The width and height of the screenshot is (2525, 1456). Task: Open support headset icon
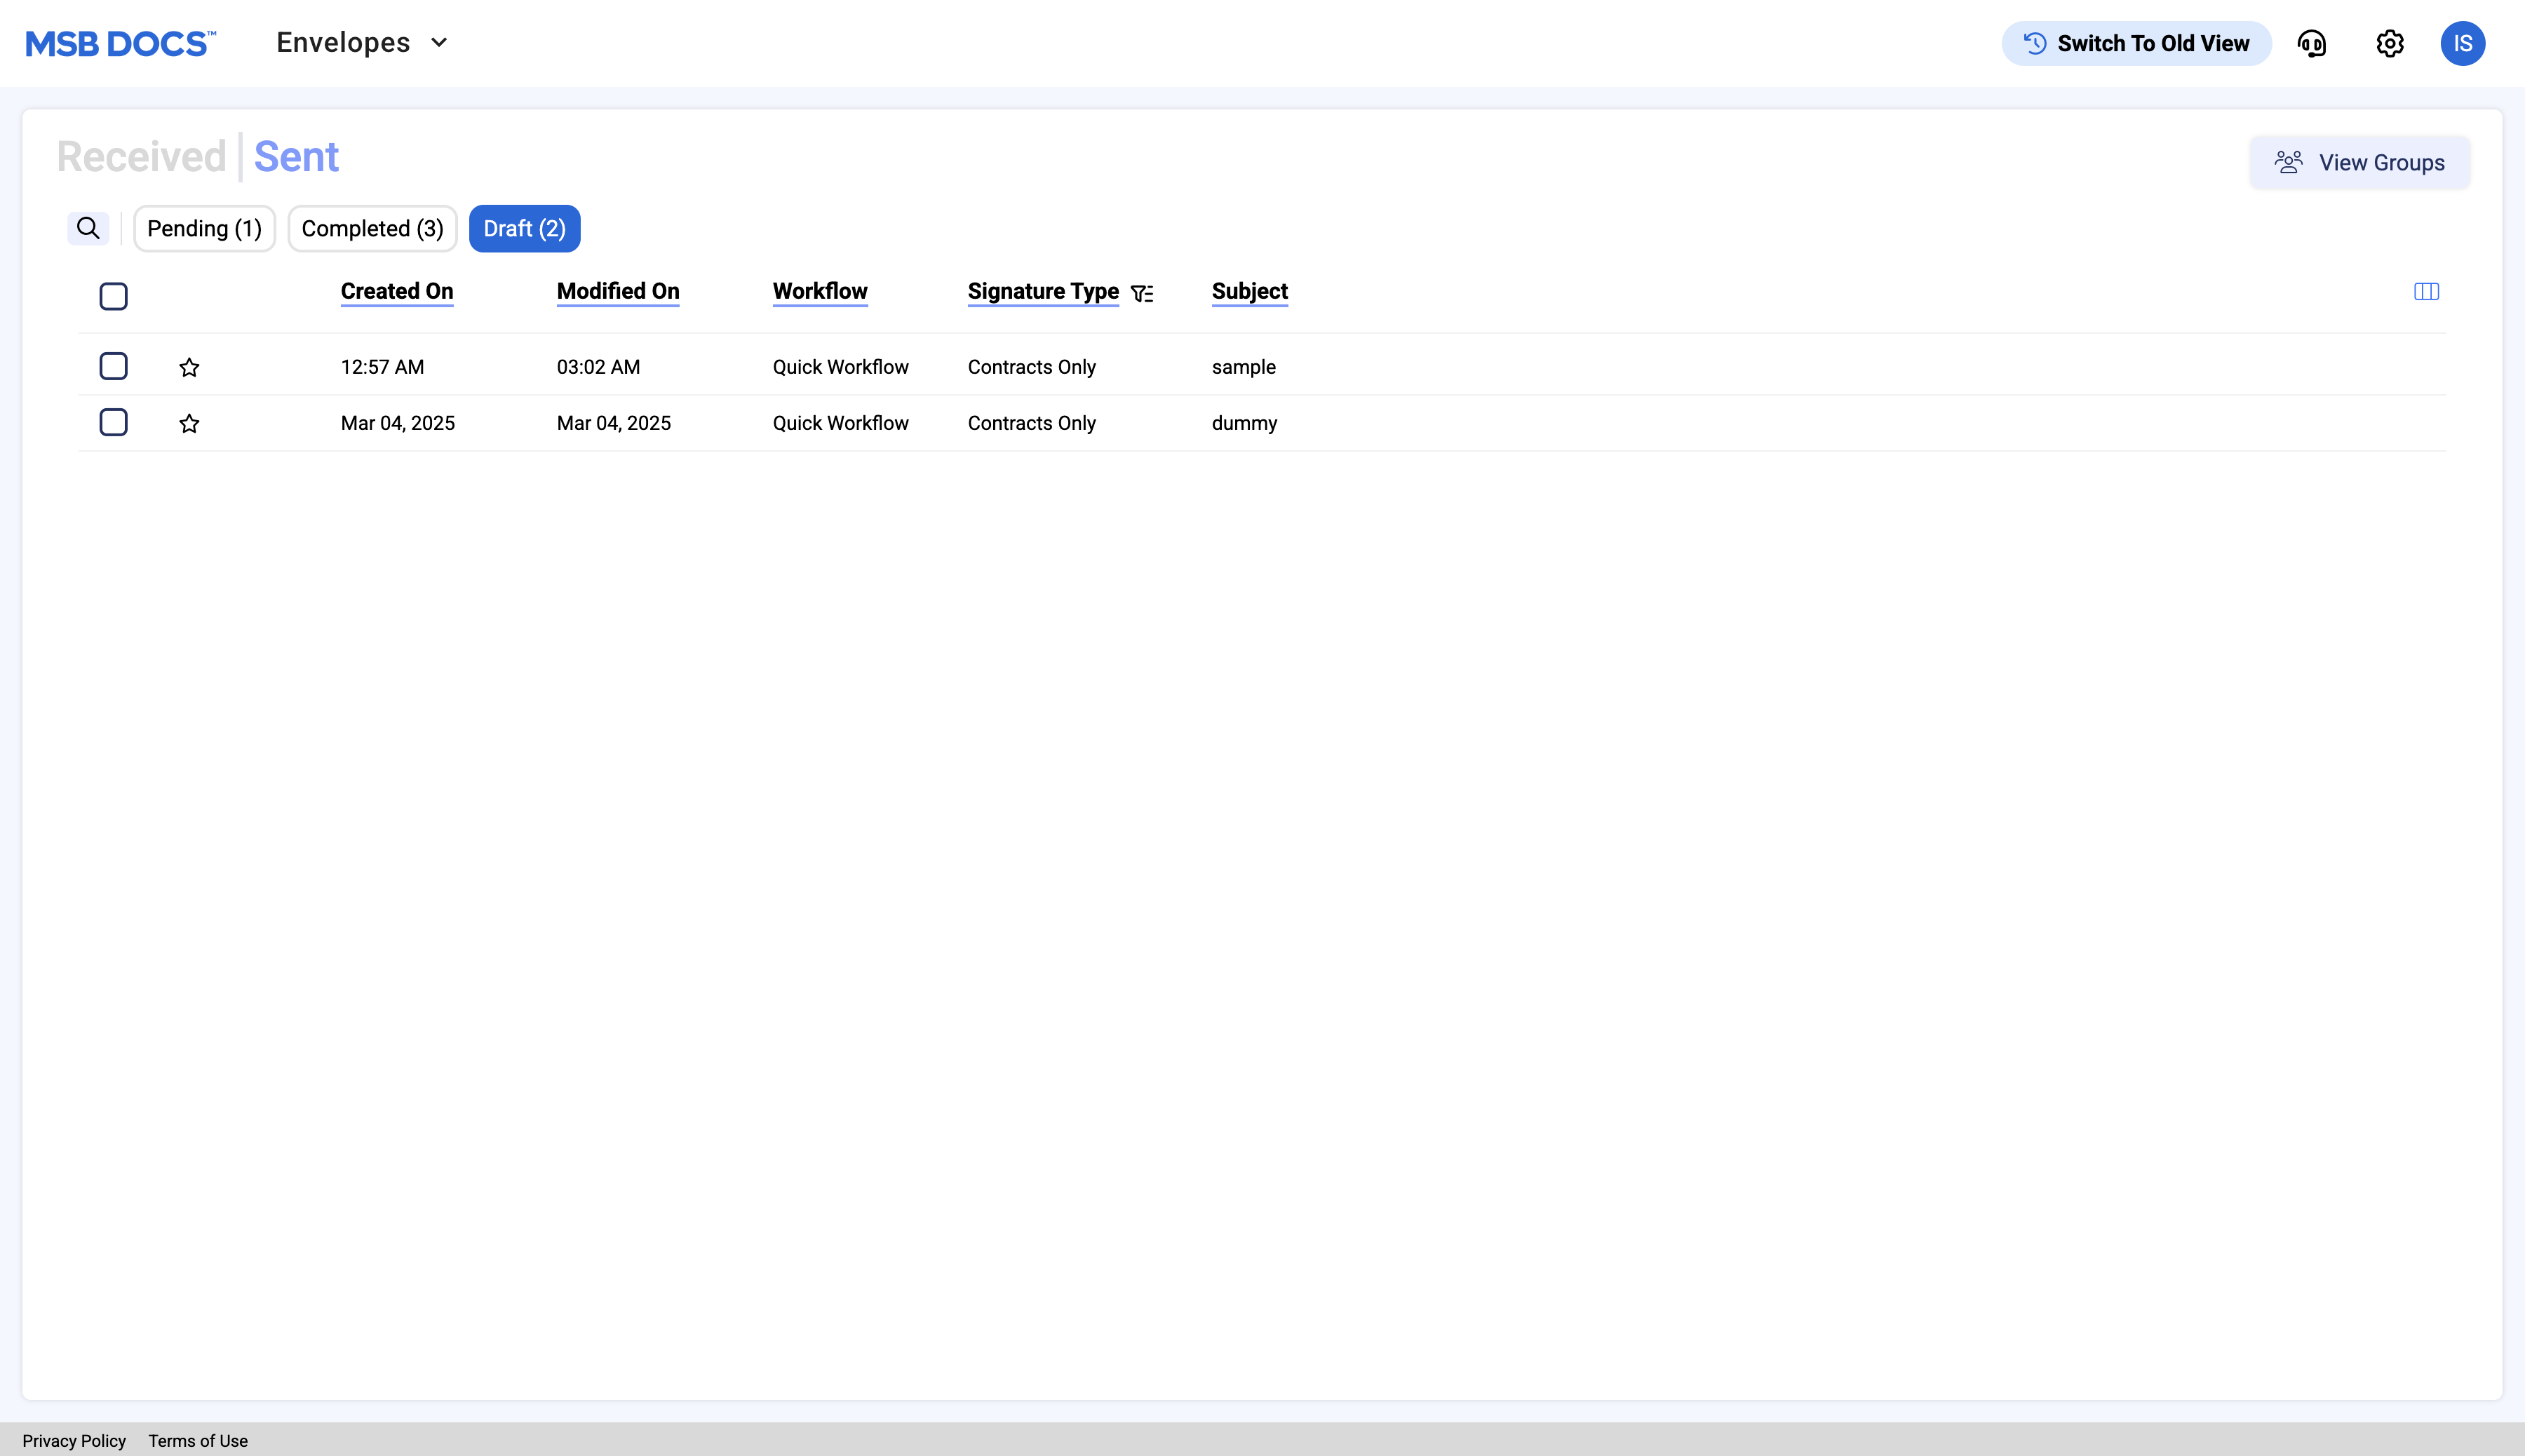pyautogui.click(x=2312, y=43)
